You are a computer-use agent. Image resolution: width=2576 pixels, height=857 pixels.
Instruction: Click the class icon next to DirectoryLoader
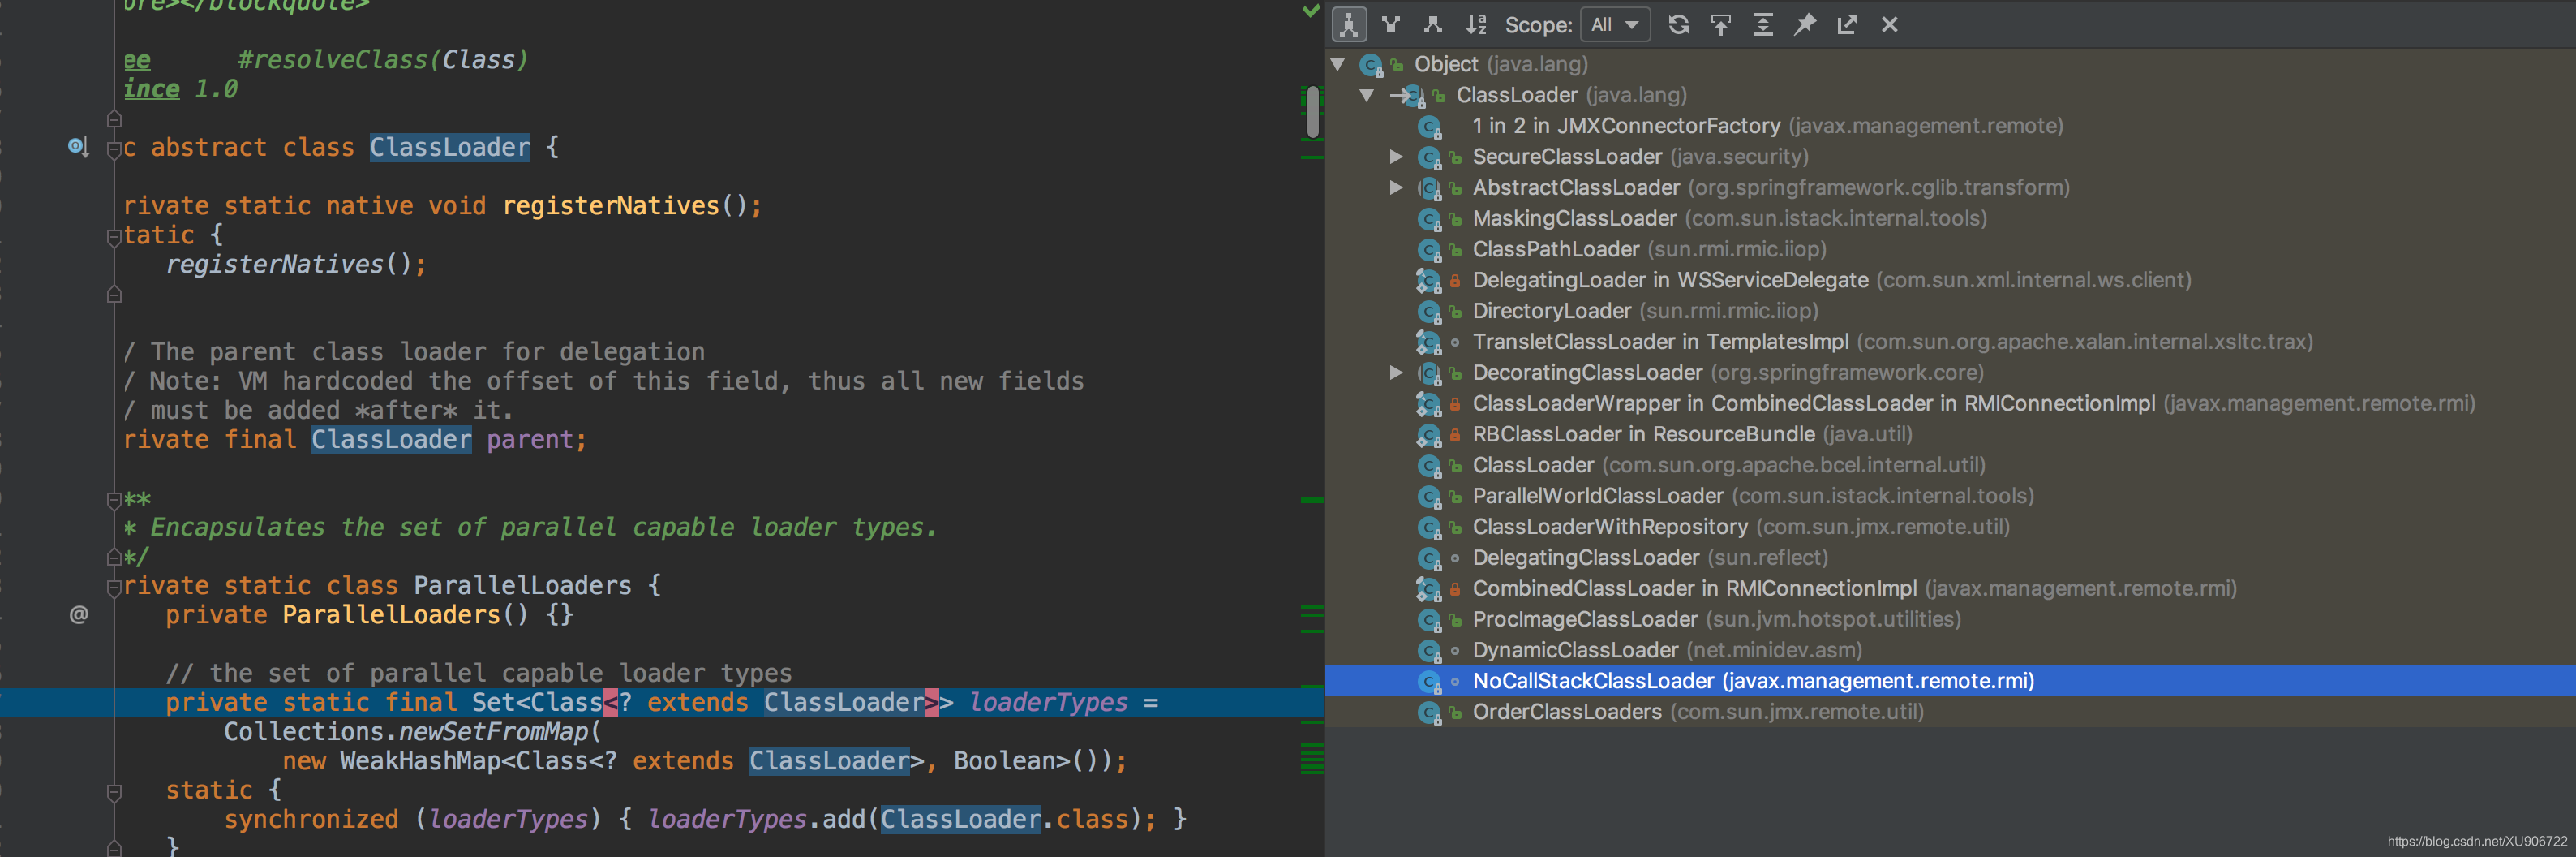pos(1430,313)
